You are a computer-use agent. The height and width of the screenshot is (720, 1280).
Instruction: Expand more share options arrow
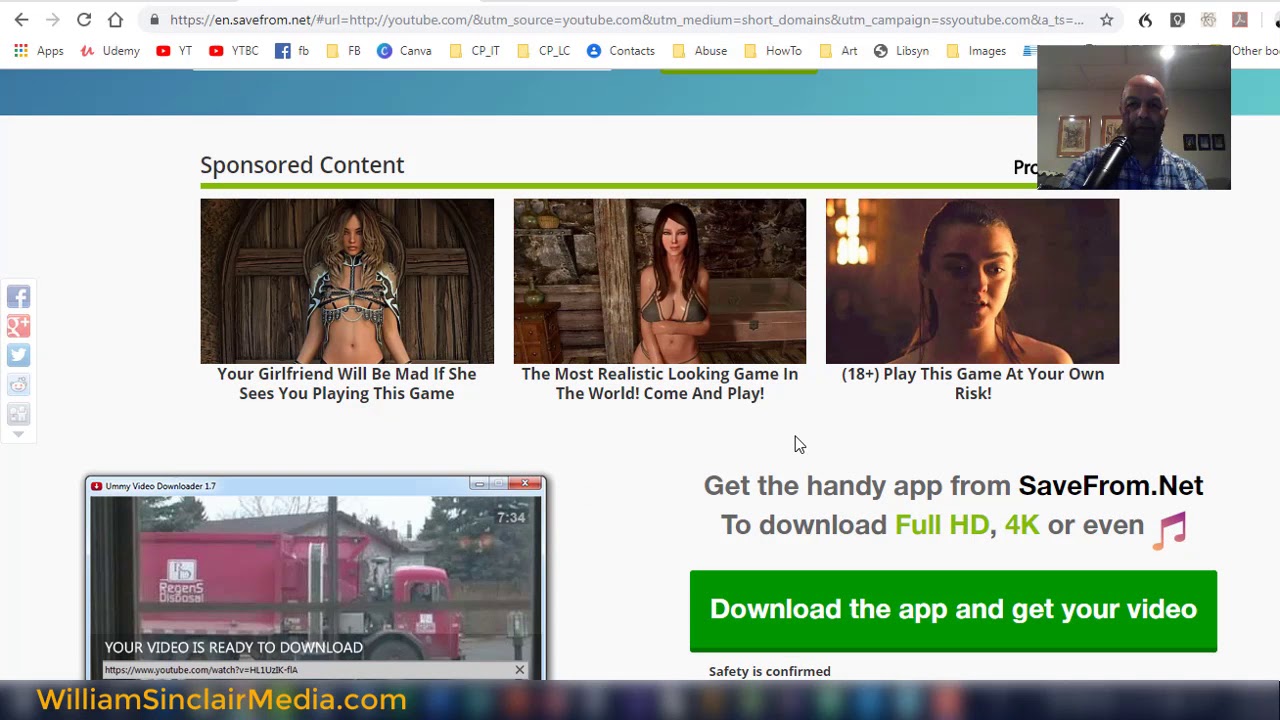tap(18, 434)
